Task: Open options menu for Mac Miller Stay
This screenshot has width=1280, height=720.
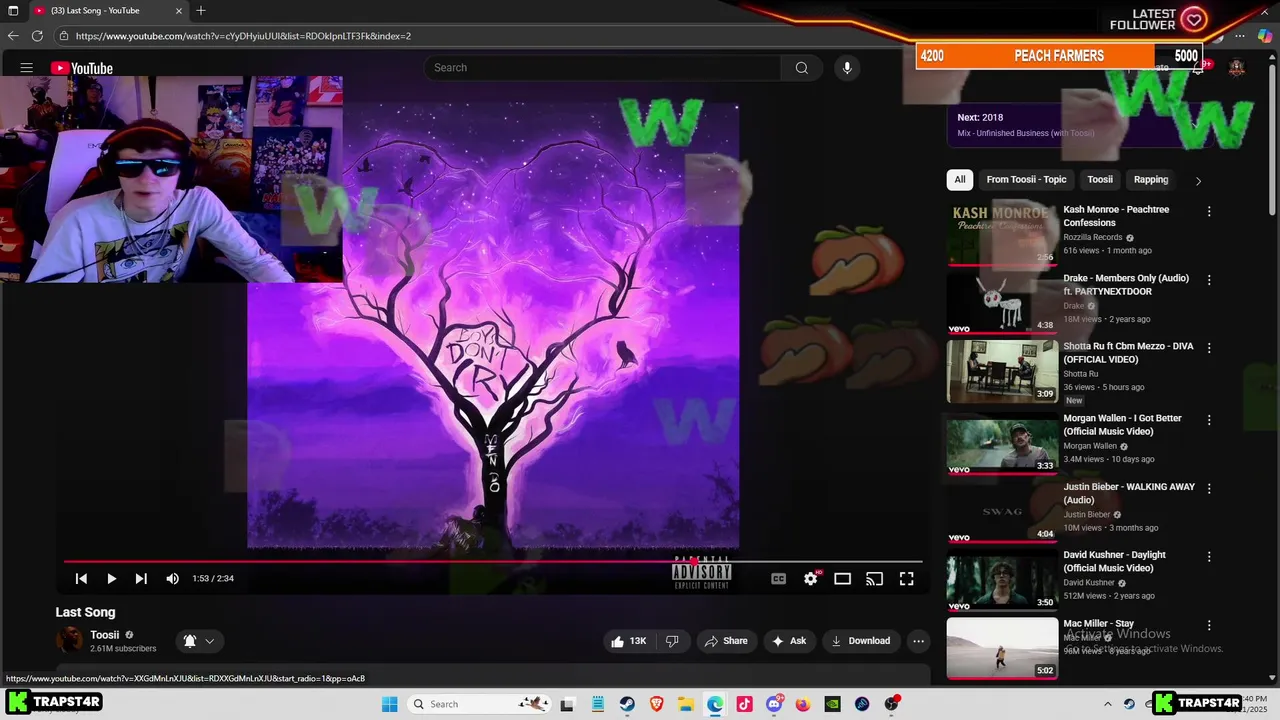Action: coord(1209,625)
